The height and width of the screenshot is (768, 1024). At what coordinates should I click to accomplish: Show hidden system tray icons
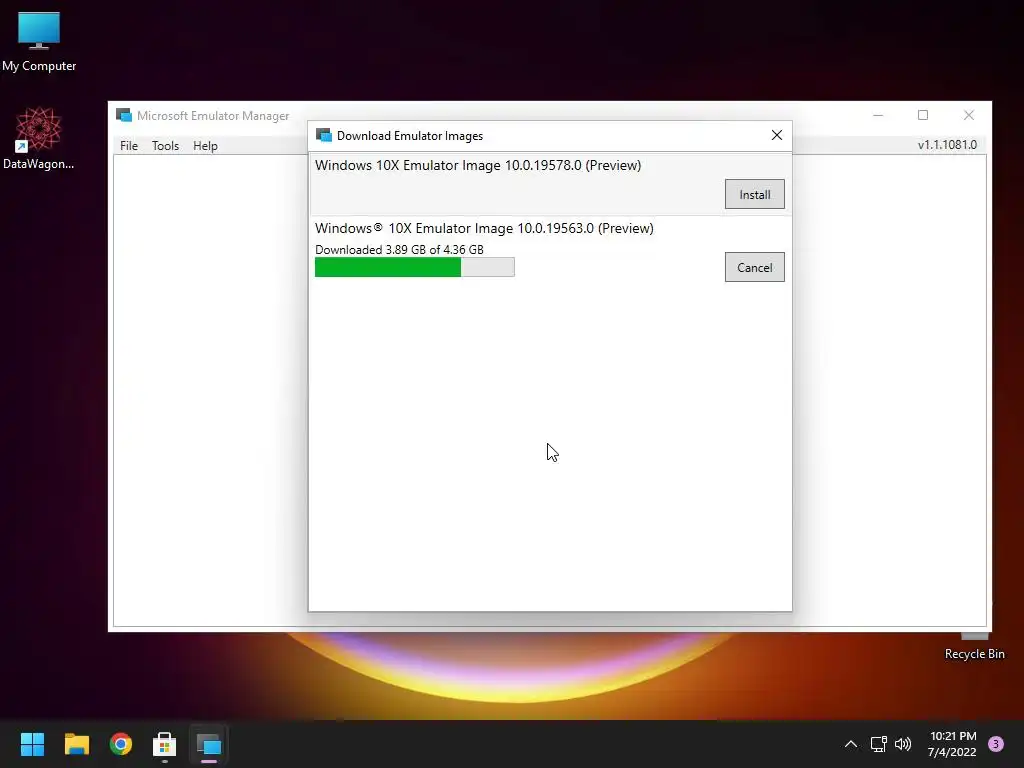coord(850,744)
